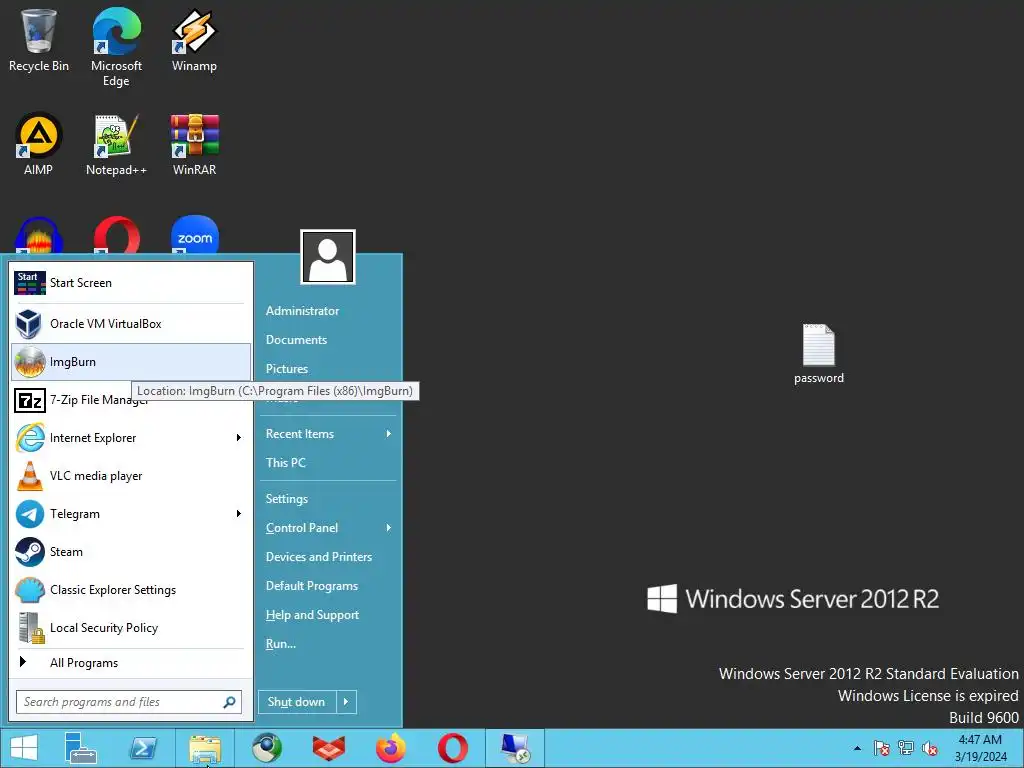The height and width of the screenshot is (768, 1024).
Task: Open Server Manager from the taskbar
Action: pos(80,748)
